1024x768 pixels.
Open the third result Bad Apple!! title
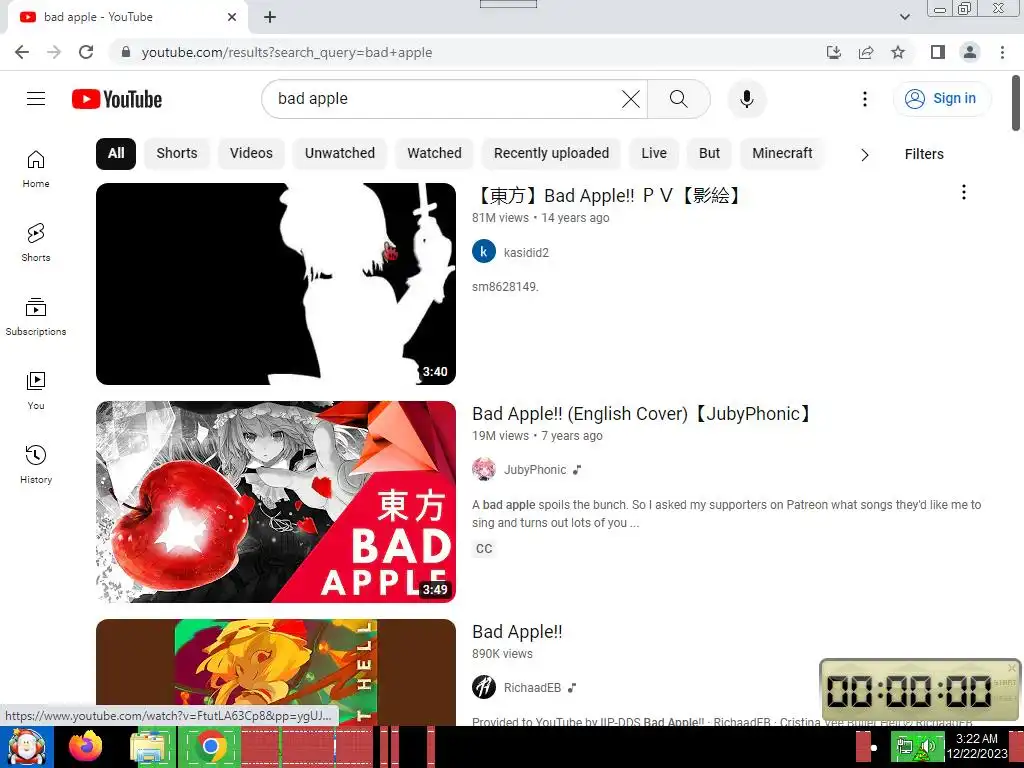tap(517, 632)
